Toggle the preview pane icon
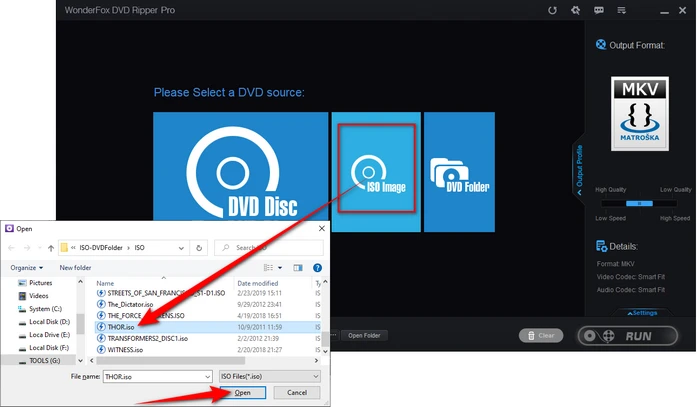Viewport: 700px width, 407px height. (x=298, y=268)
